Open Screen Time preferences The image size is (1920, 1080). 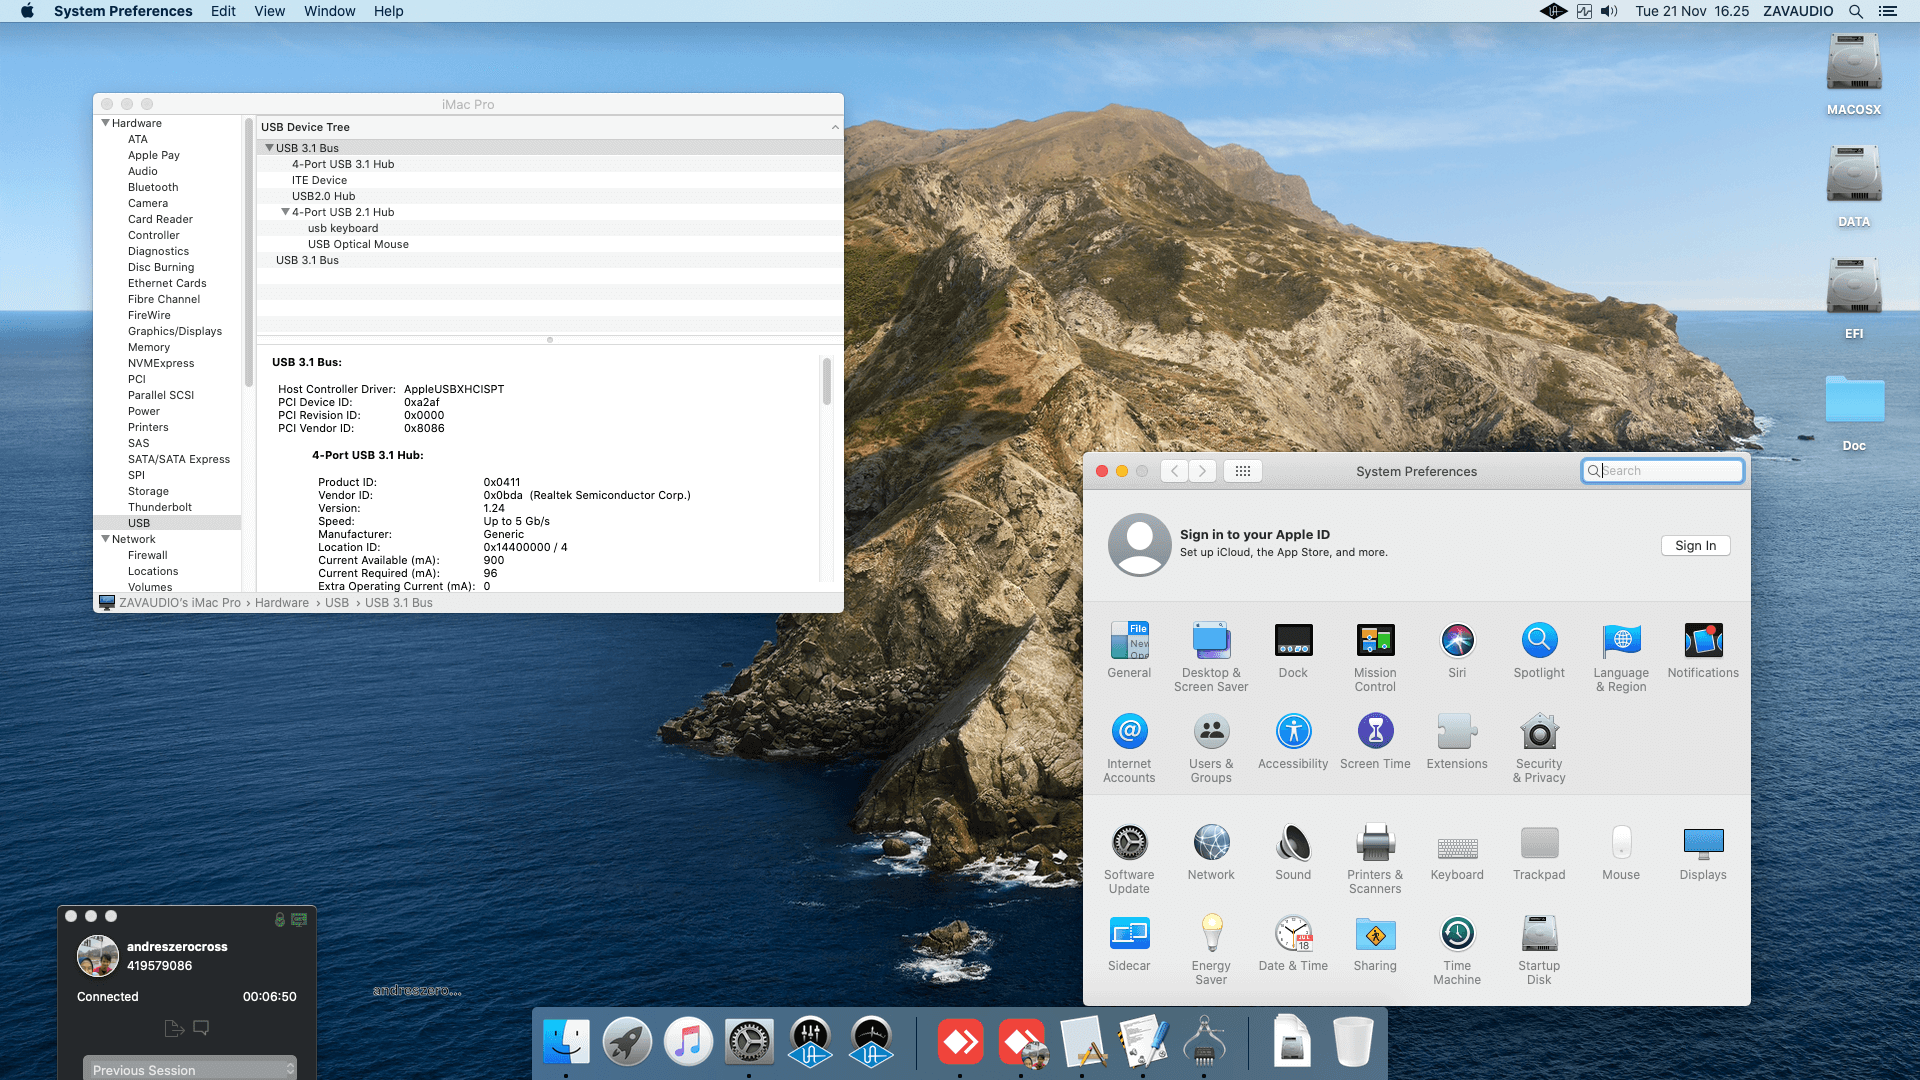point(1375,741)
